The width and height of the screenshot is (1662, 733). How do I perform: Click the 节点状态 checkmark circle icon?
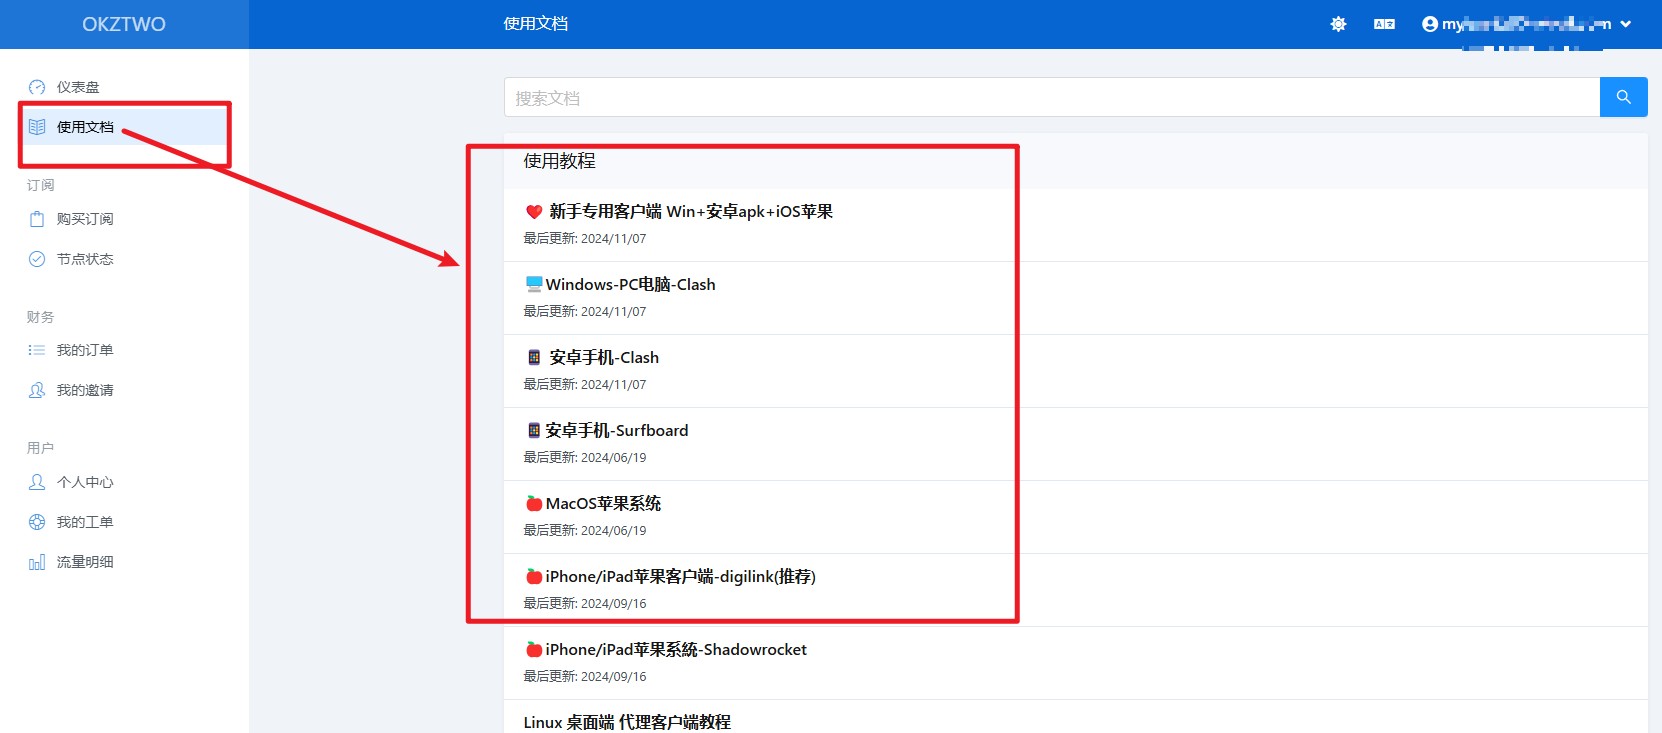(x=37, y=259)
